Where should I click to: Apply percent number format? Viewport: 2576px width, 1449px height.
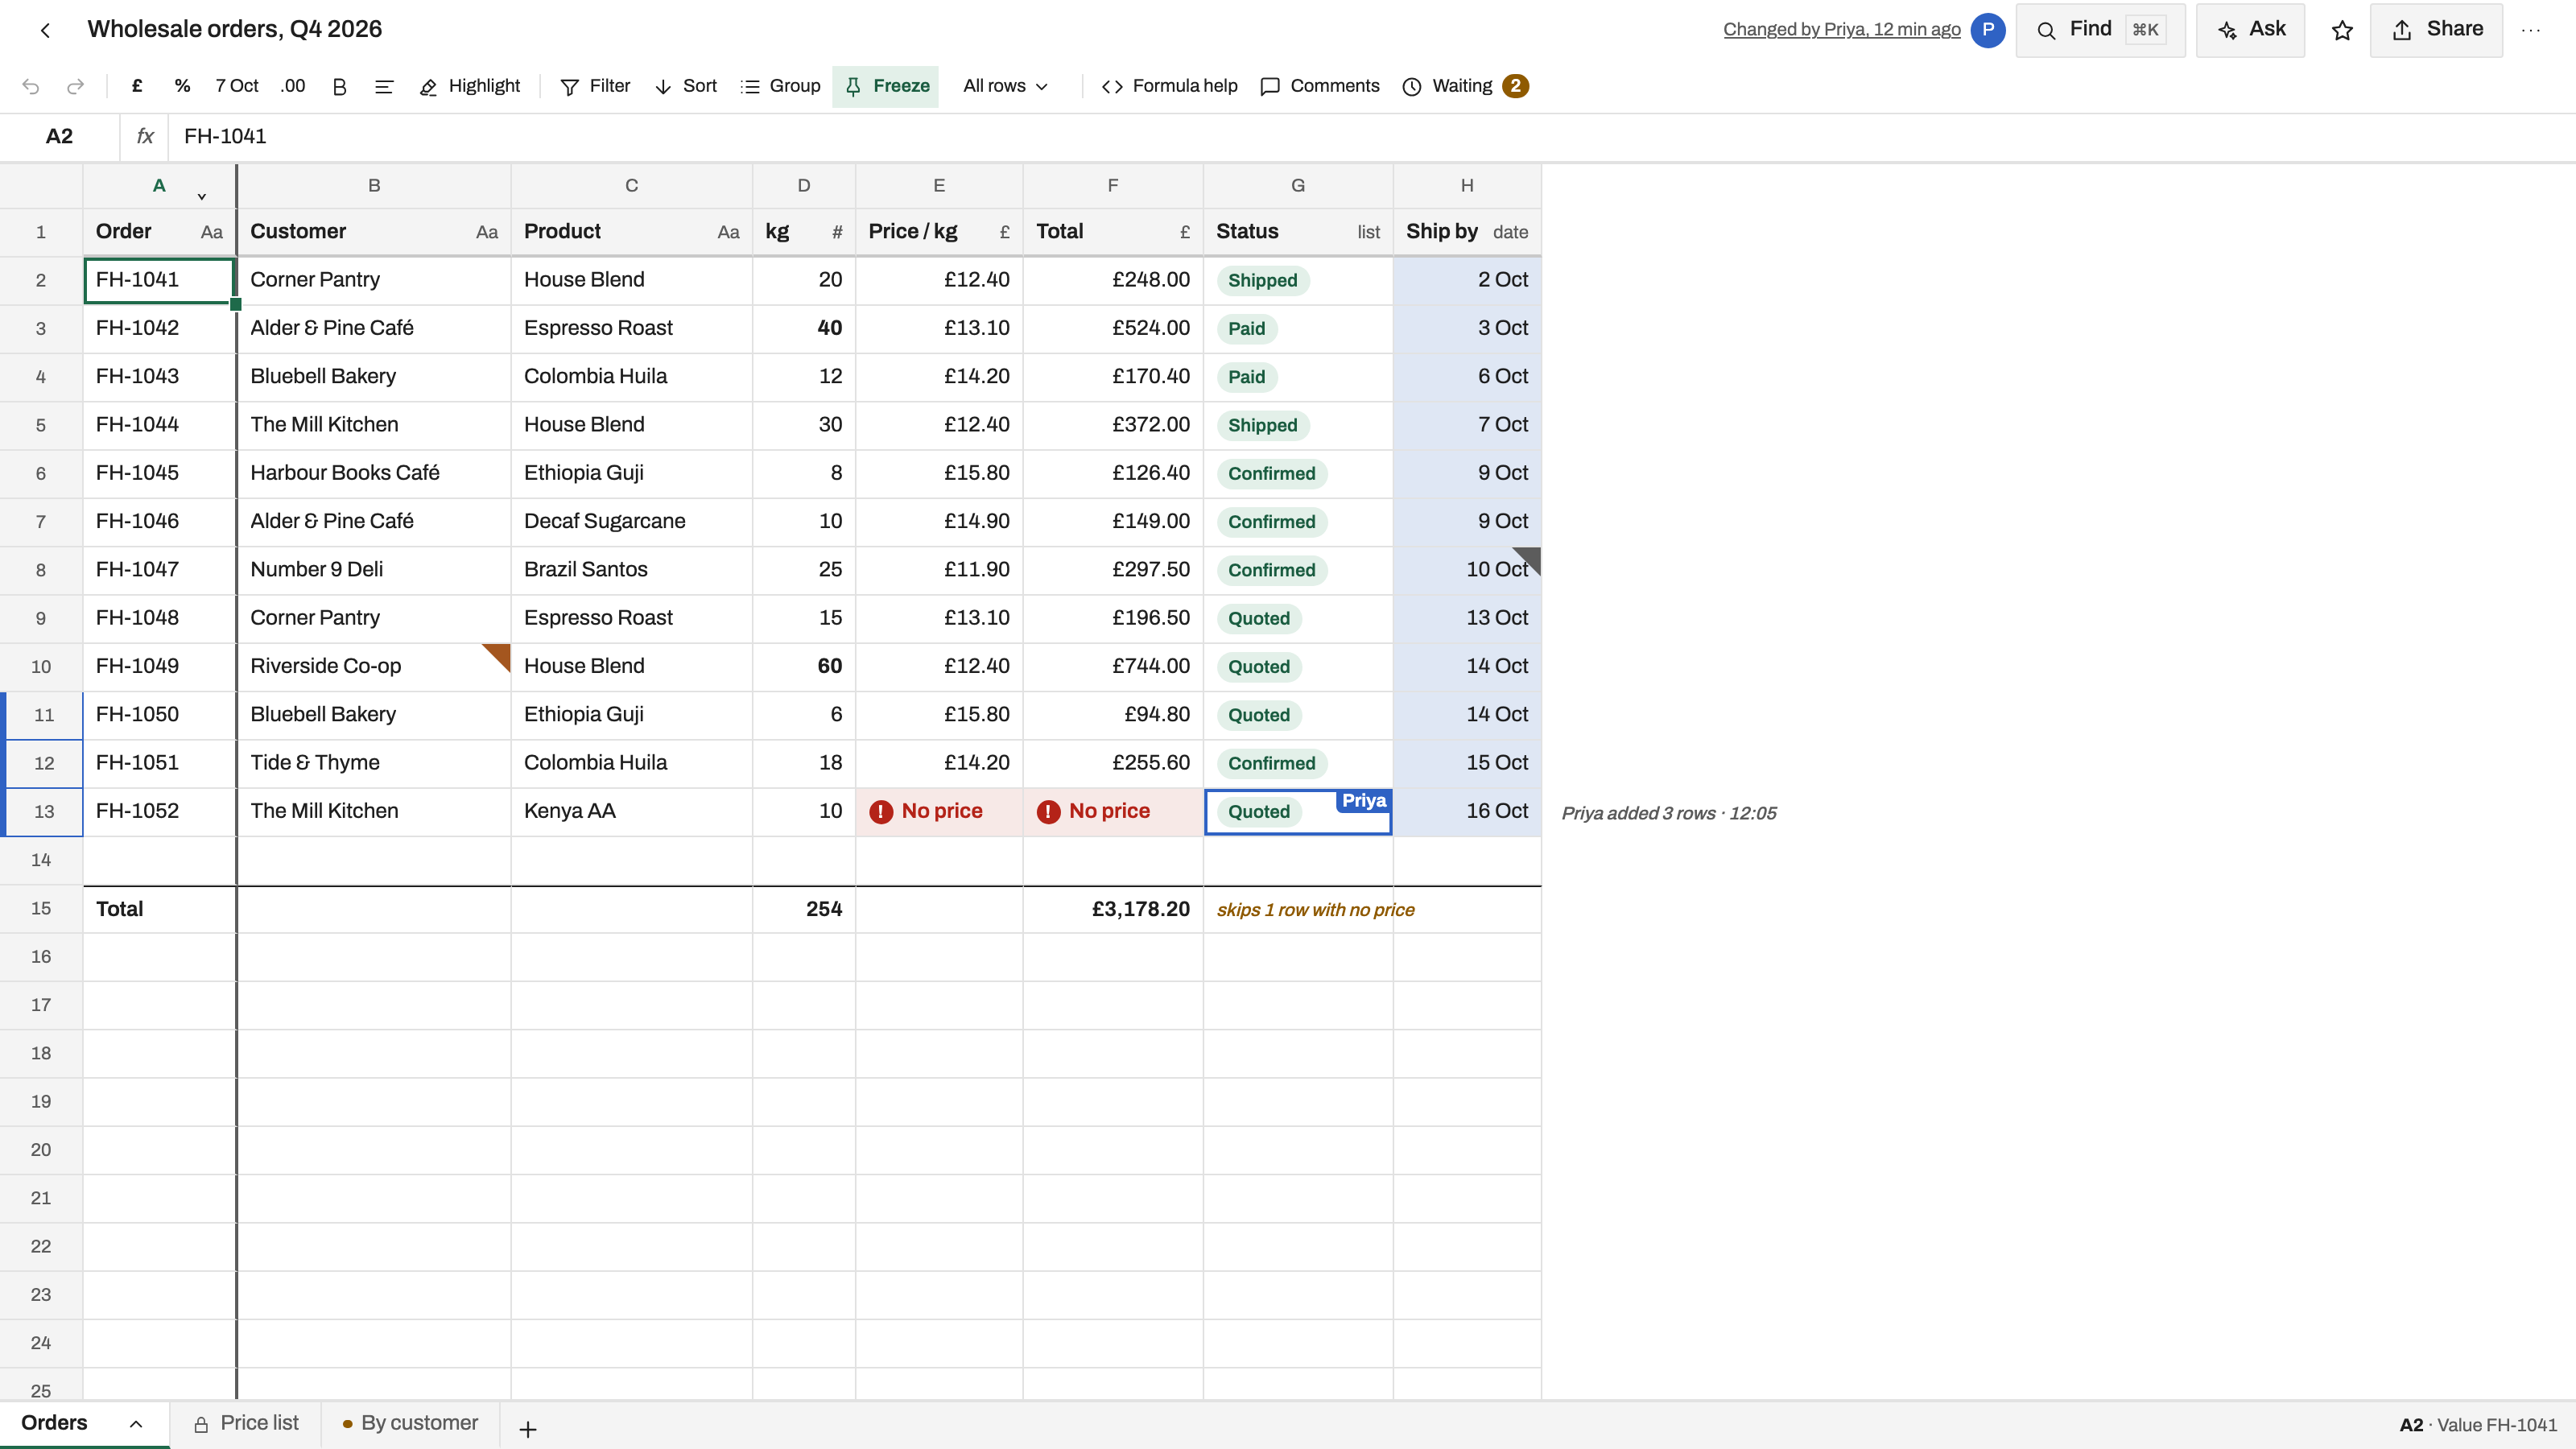[182, 86]
